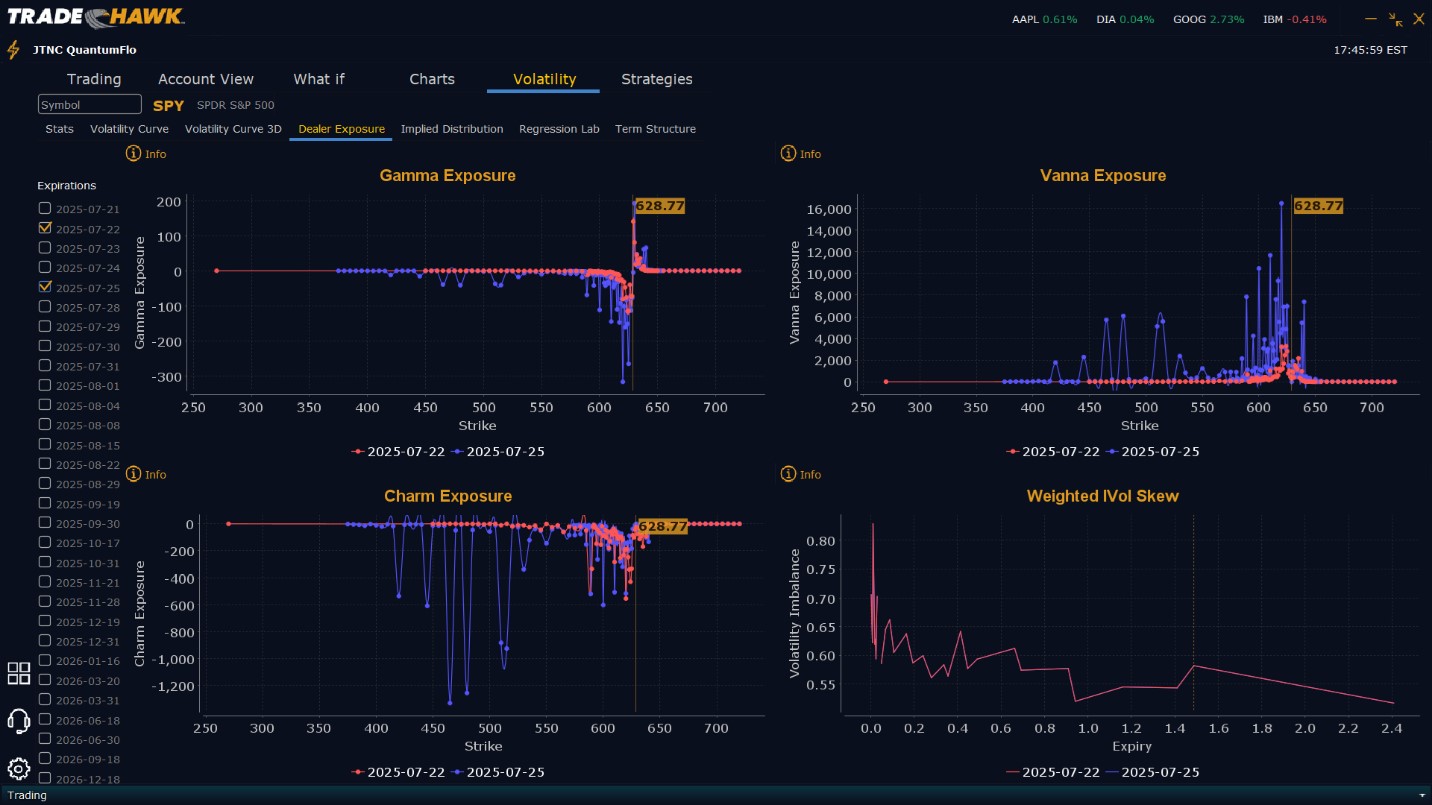Select the Volatility tab
1432x805 pixels.
click(x=544, y=79)
